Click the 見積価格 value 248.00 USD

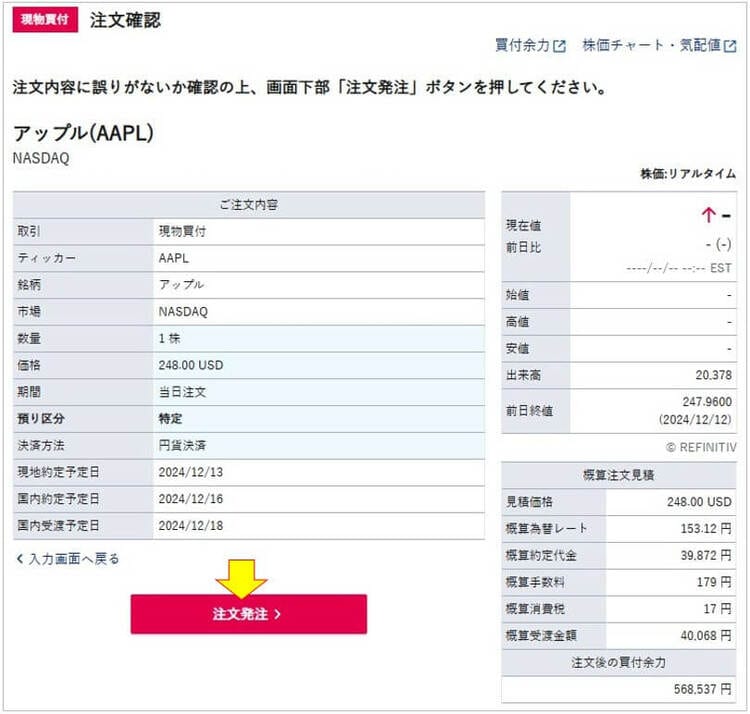pyautogui.click(x=699, y=502)
